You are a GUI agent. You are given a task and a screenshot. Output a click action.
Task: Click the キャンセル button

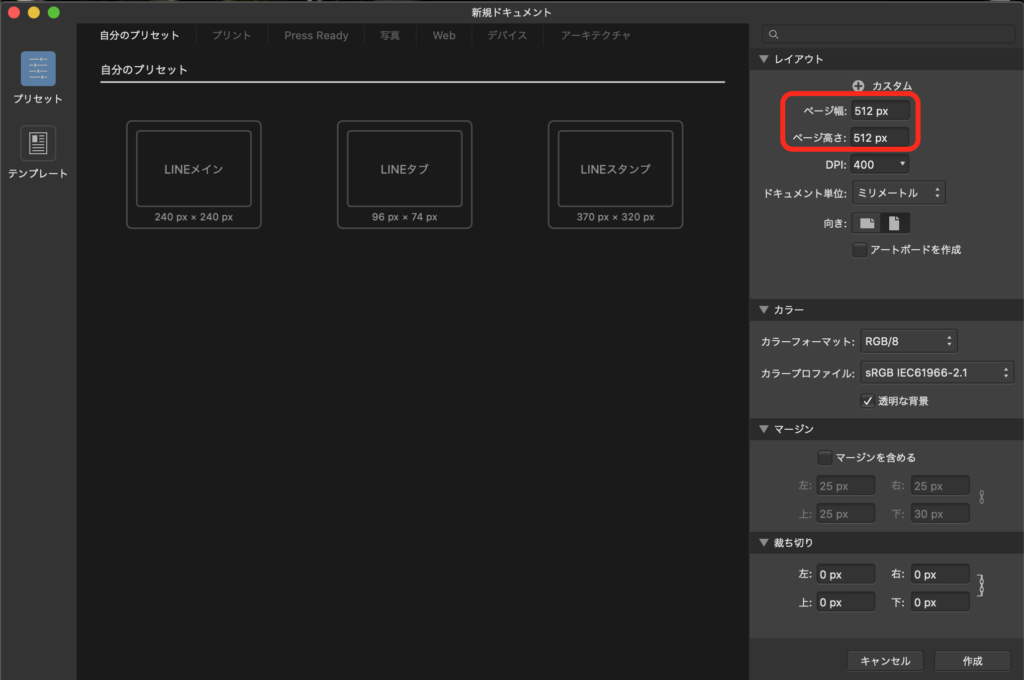click(885, 661)
